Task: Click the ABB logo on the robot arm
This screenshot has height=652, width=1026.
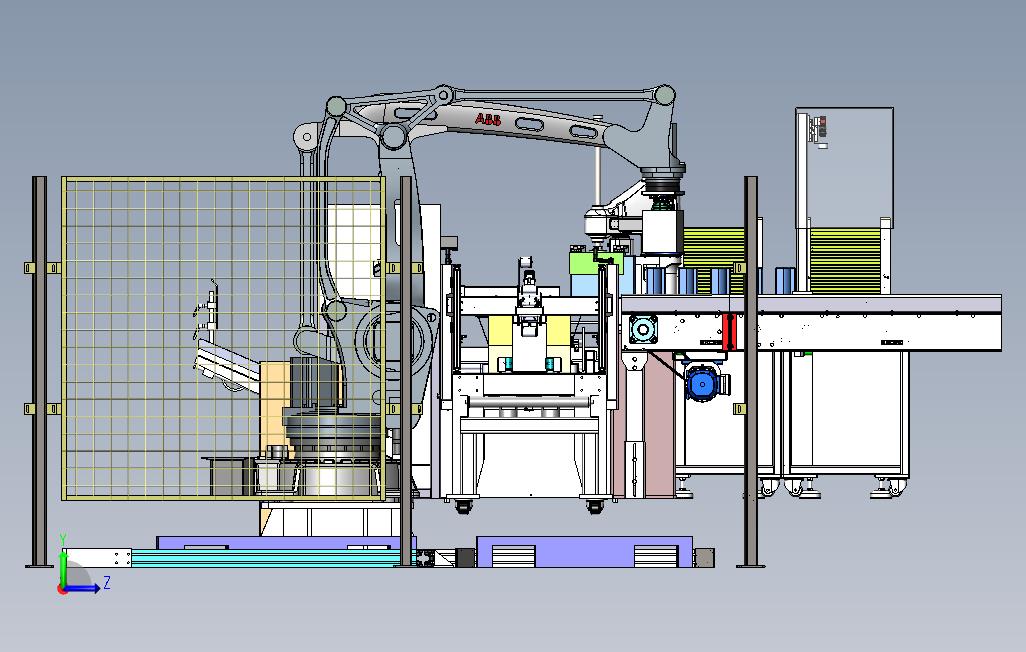Action: [488, 119]
